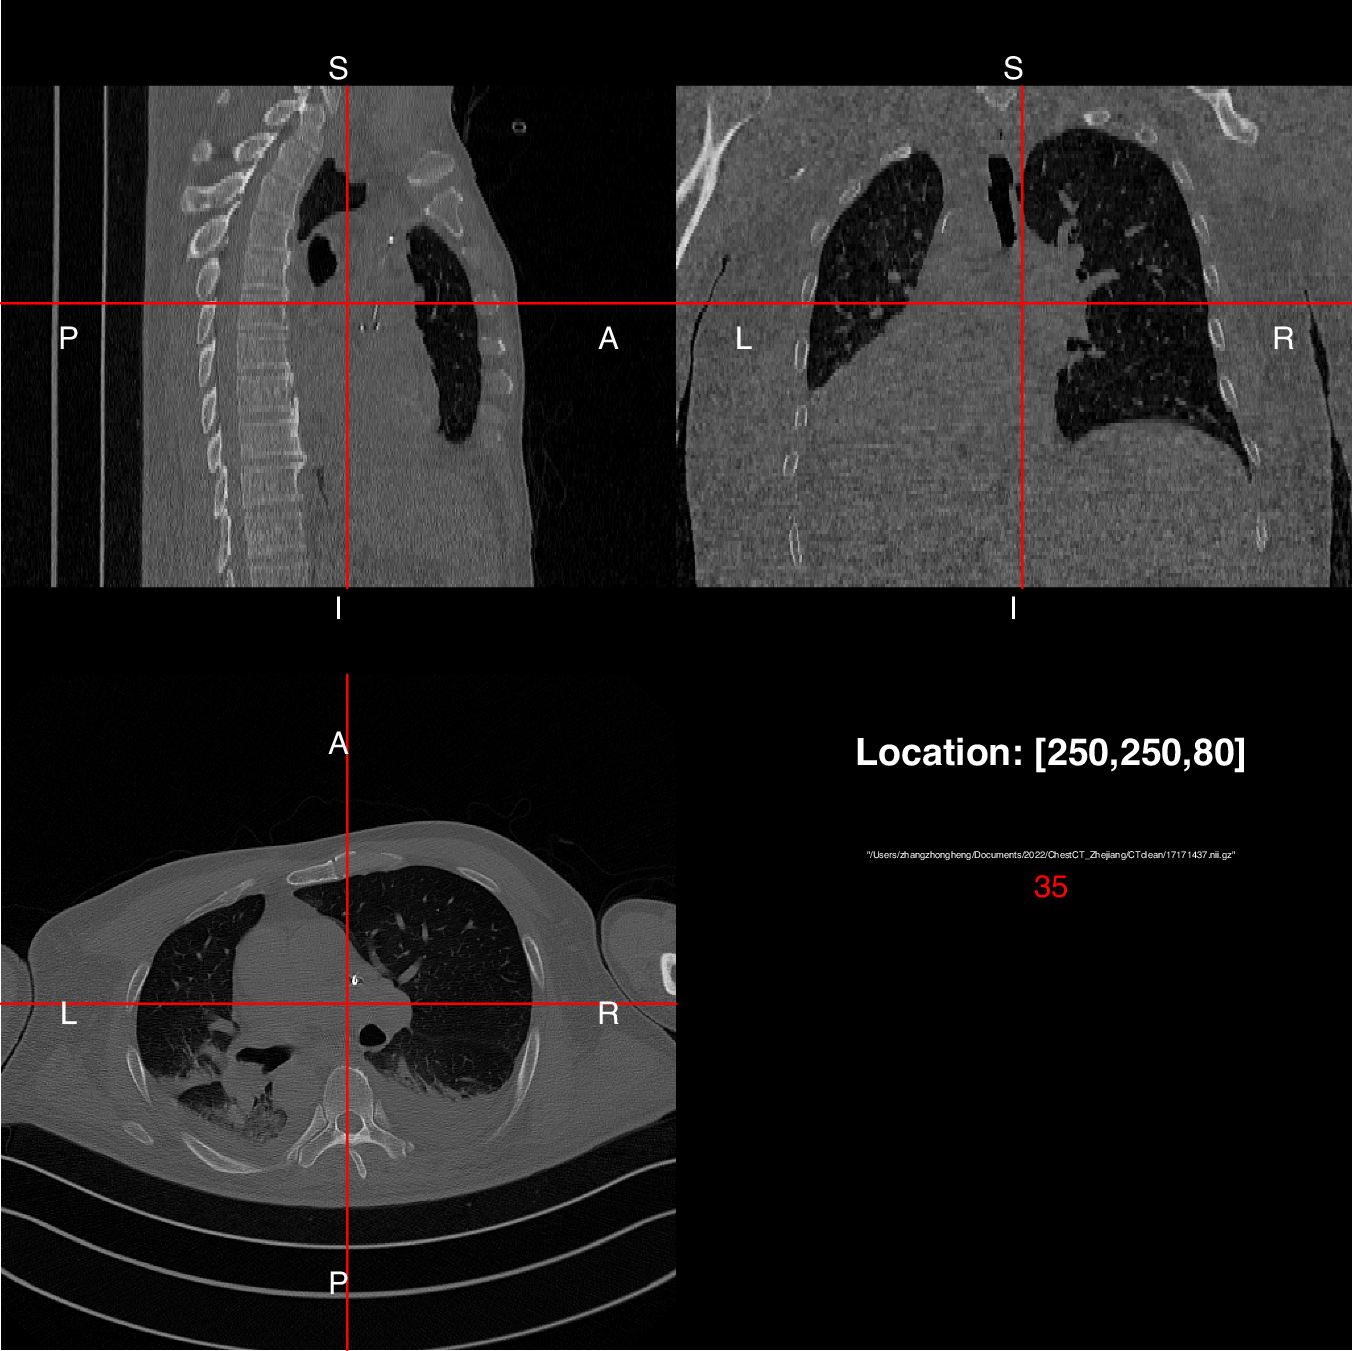The width and height of the screenshot is (1352, 1351).
Task: Click the crosshair center in the sagittal view
Action: (346, 303)
